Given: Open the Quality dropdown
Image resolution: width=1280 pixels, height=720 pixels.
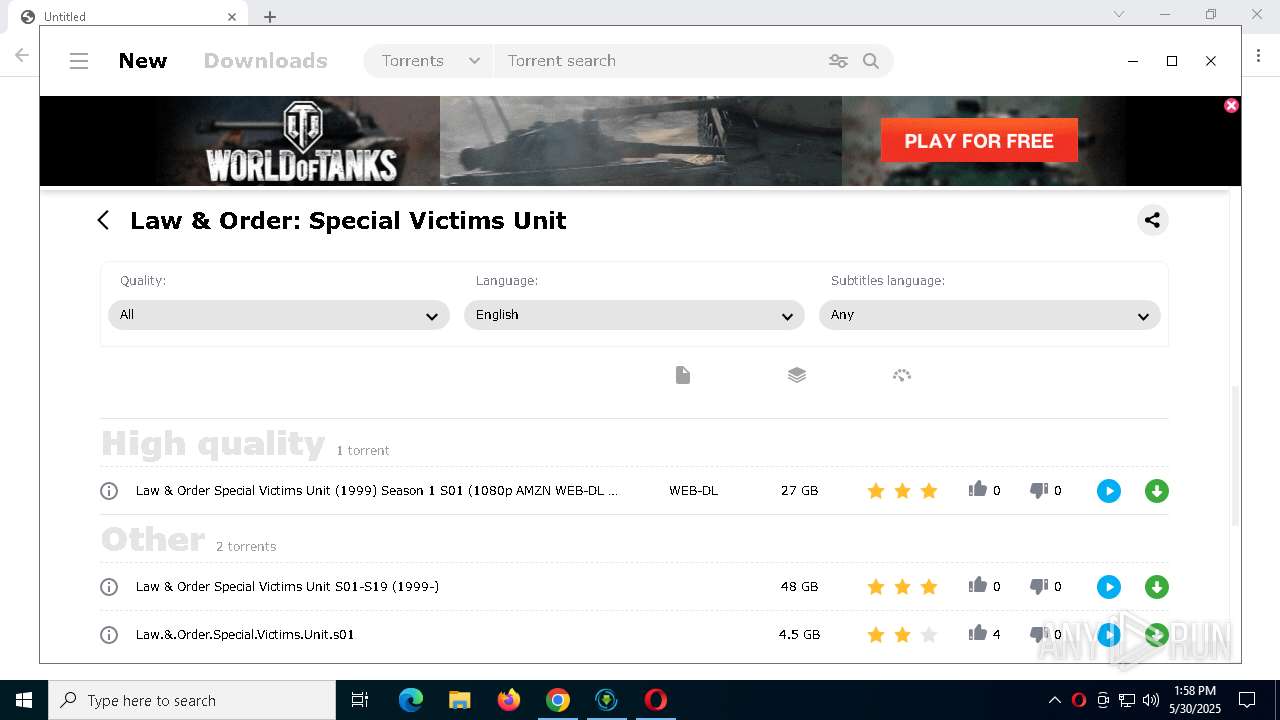Looking at the screenshot, I should [x=279, y=315].
